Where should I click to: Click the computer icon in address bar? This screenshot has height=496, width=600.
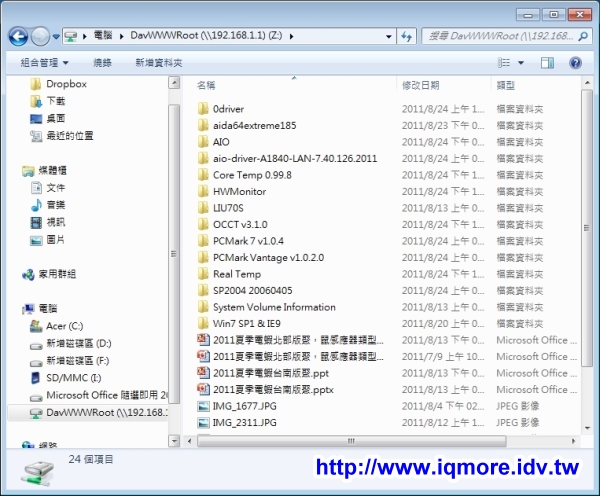point(71,36)
